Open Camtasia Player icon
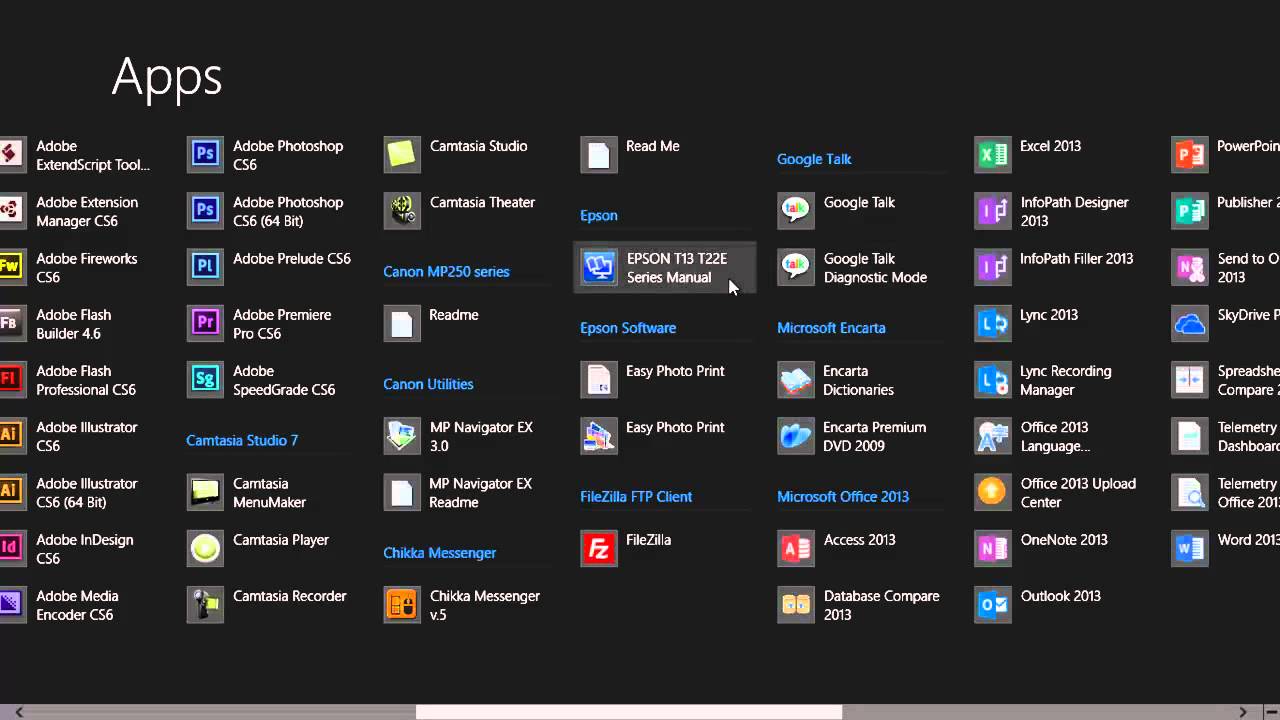 click(205, 548)
